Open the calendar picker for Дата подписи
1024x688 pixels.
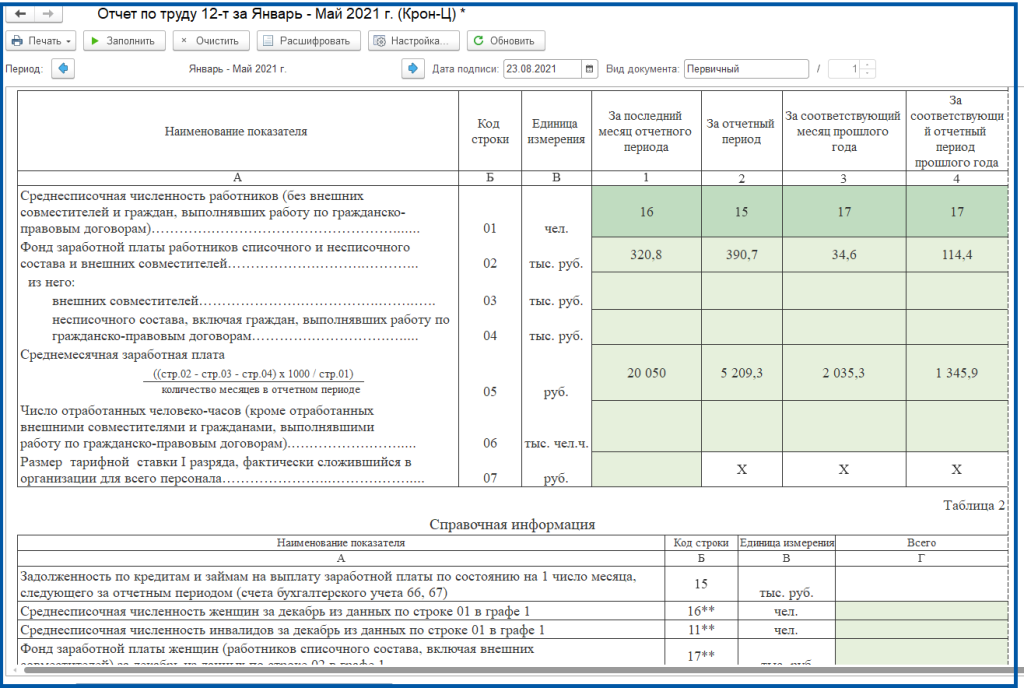pos(590,69)
